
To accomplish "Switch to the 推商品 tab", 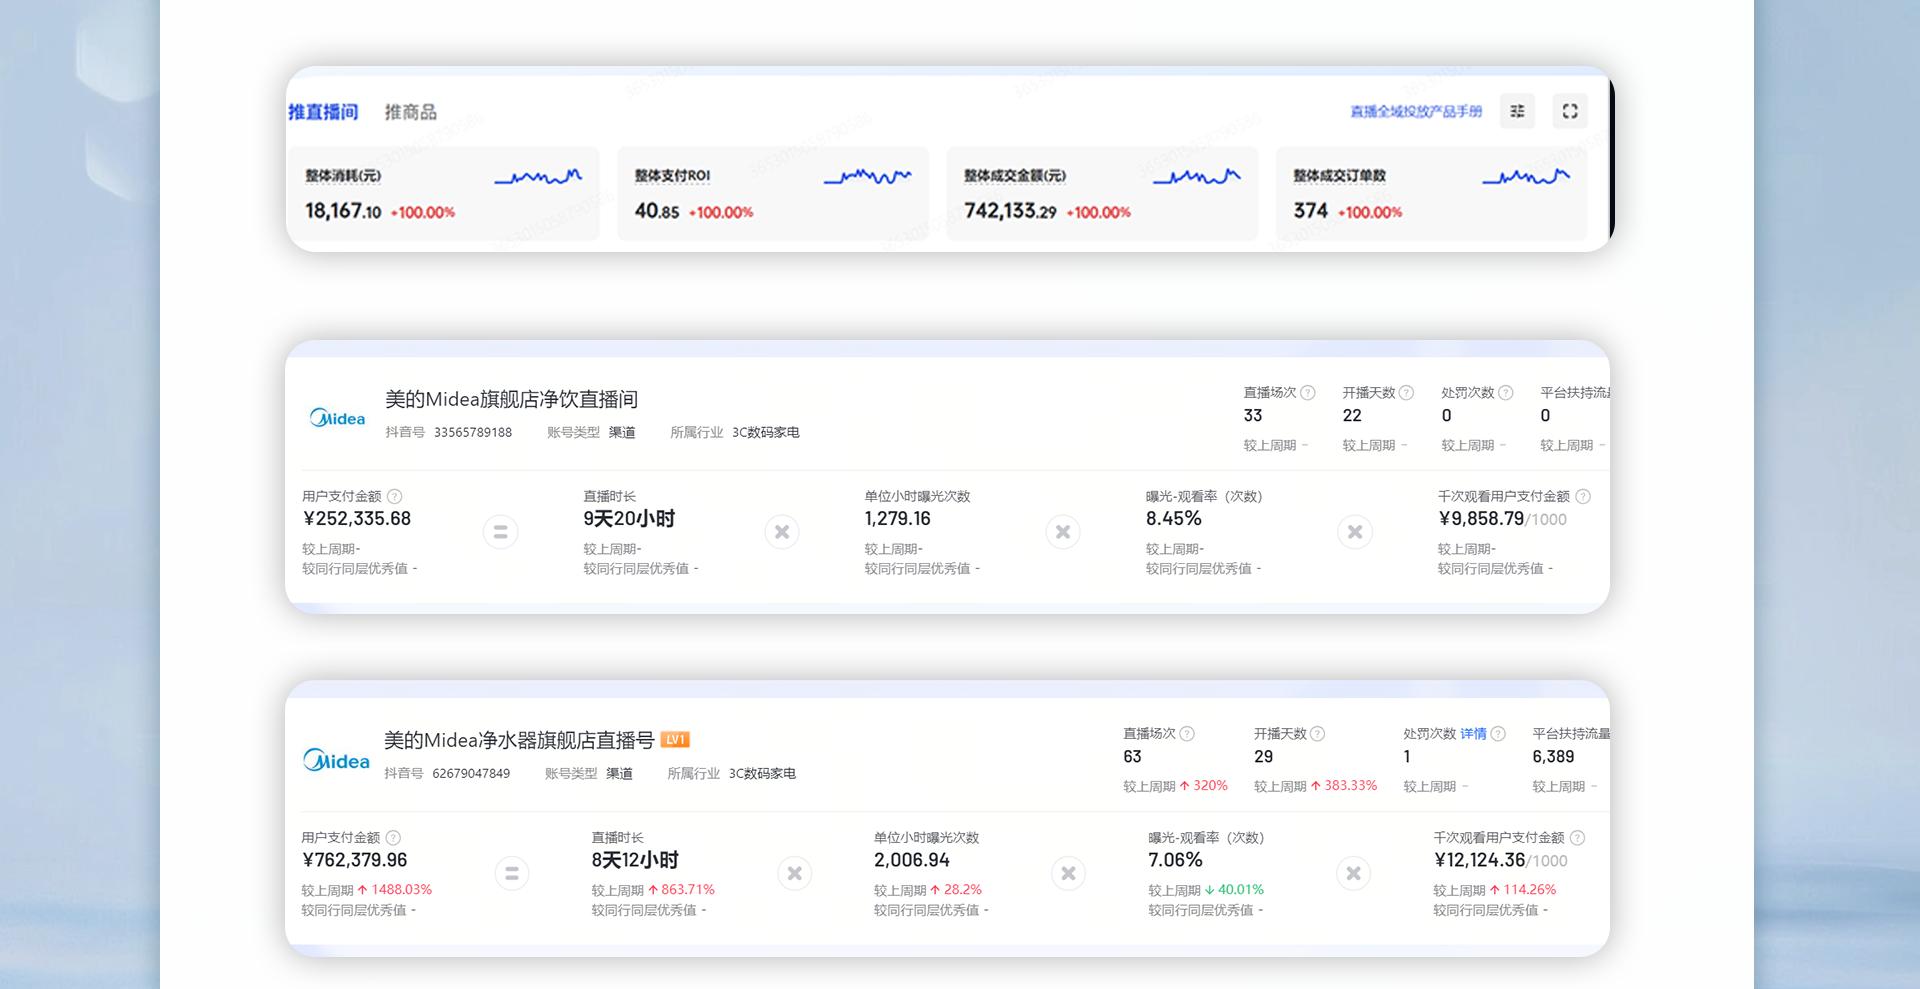I will pos(411,112).
